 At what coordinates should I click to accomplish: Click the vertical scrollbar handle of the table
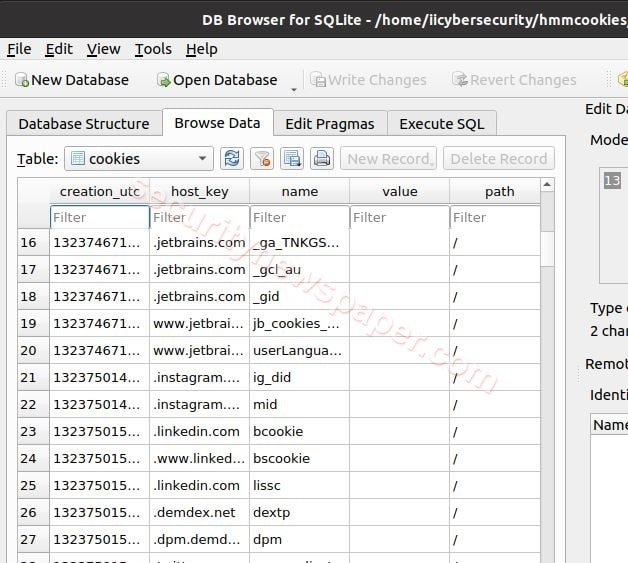(x=547, y=249)
